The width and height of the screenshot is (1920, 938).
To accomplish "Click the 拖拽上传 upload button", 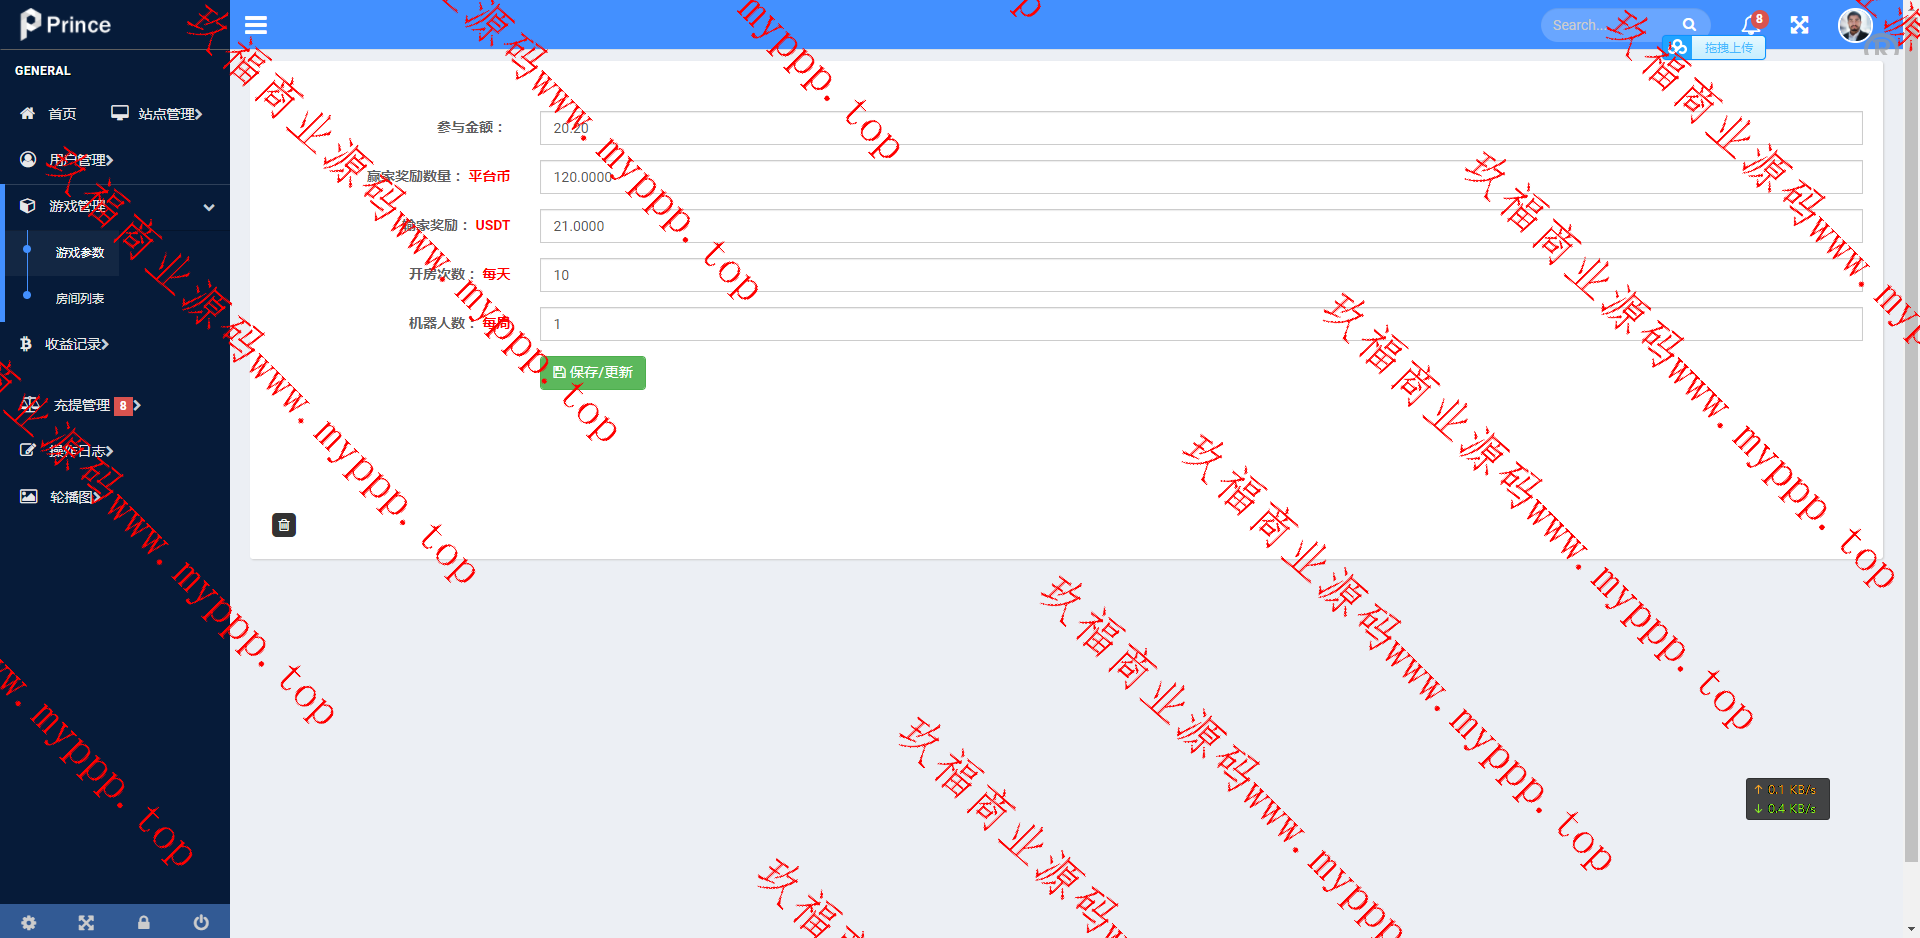I will point(1726,48).
